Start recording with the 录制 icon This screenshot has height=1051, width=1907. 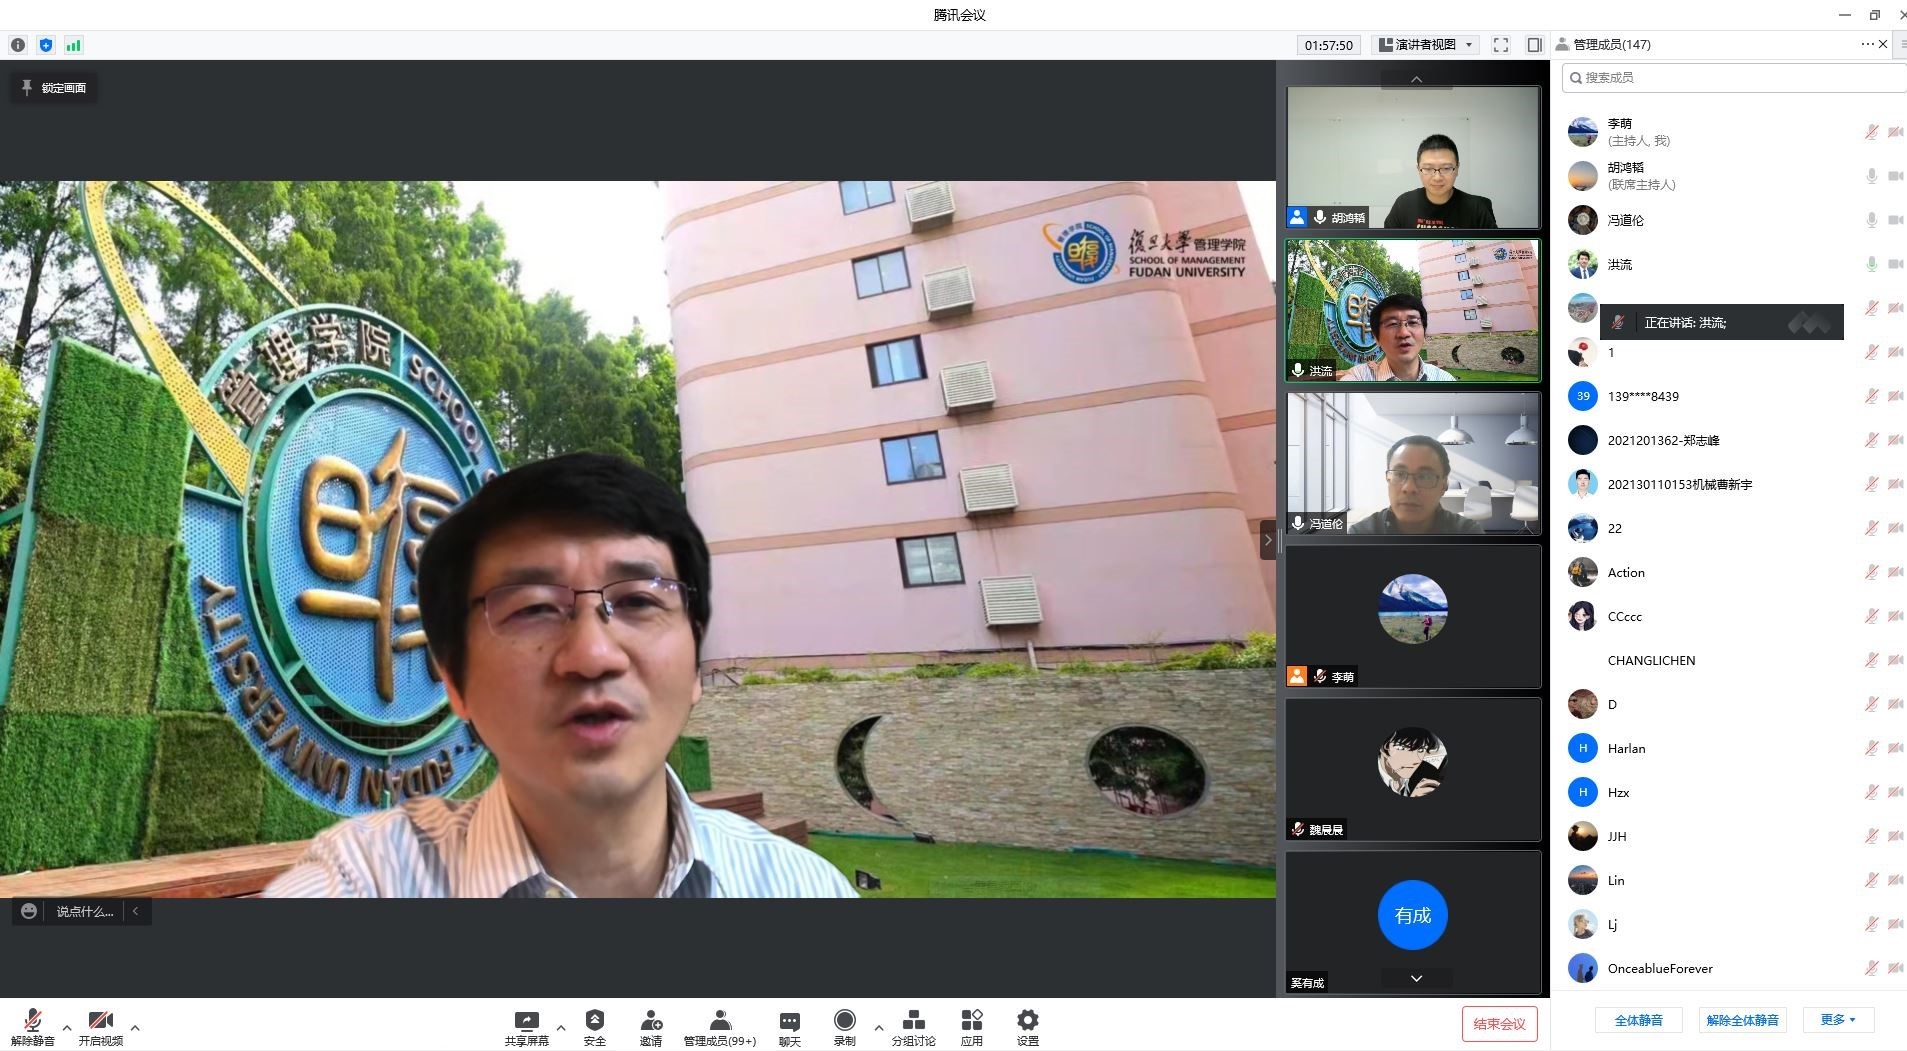tap(844, 1021)
